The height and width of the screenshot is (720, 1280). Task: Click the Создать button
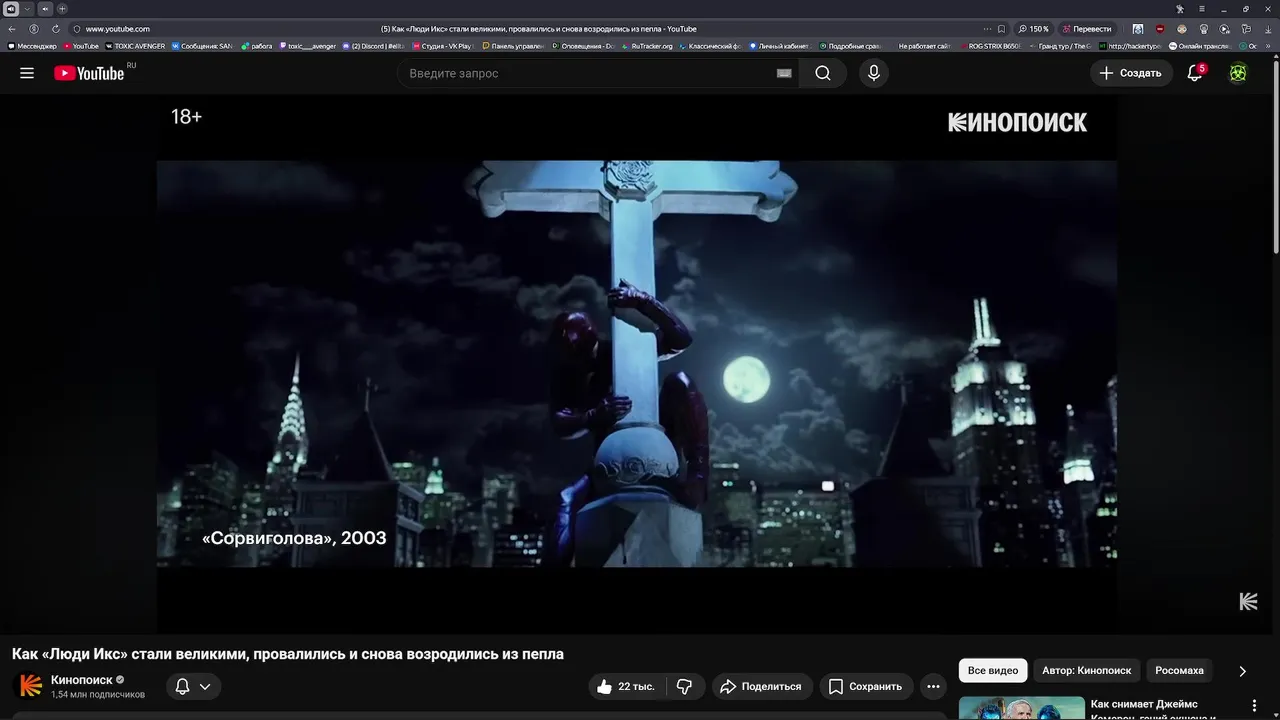(x=1131, y=73)
